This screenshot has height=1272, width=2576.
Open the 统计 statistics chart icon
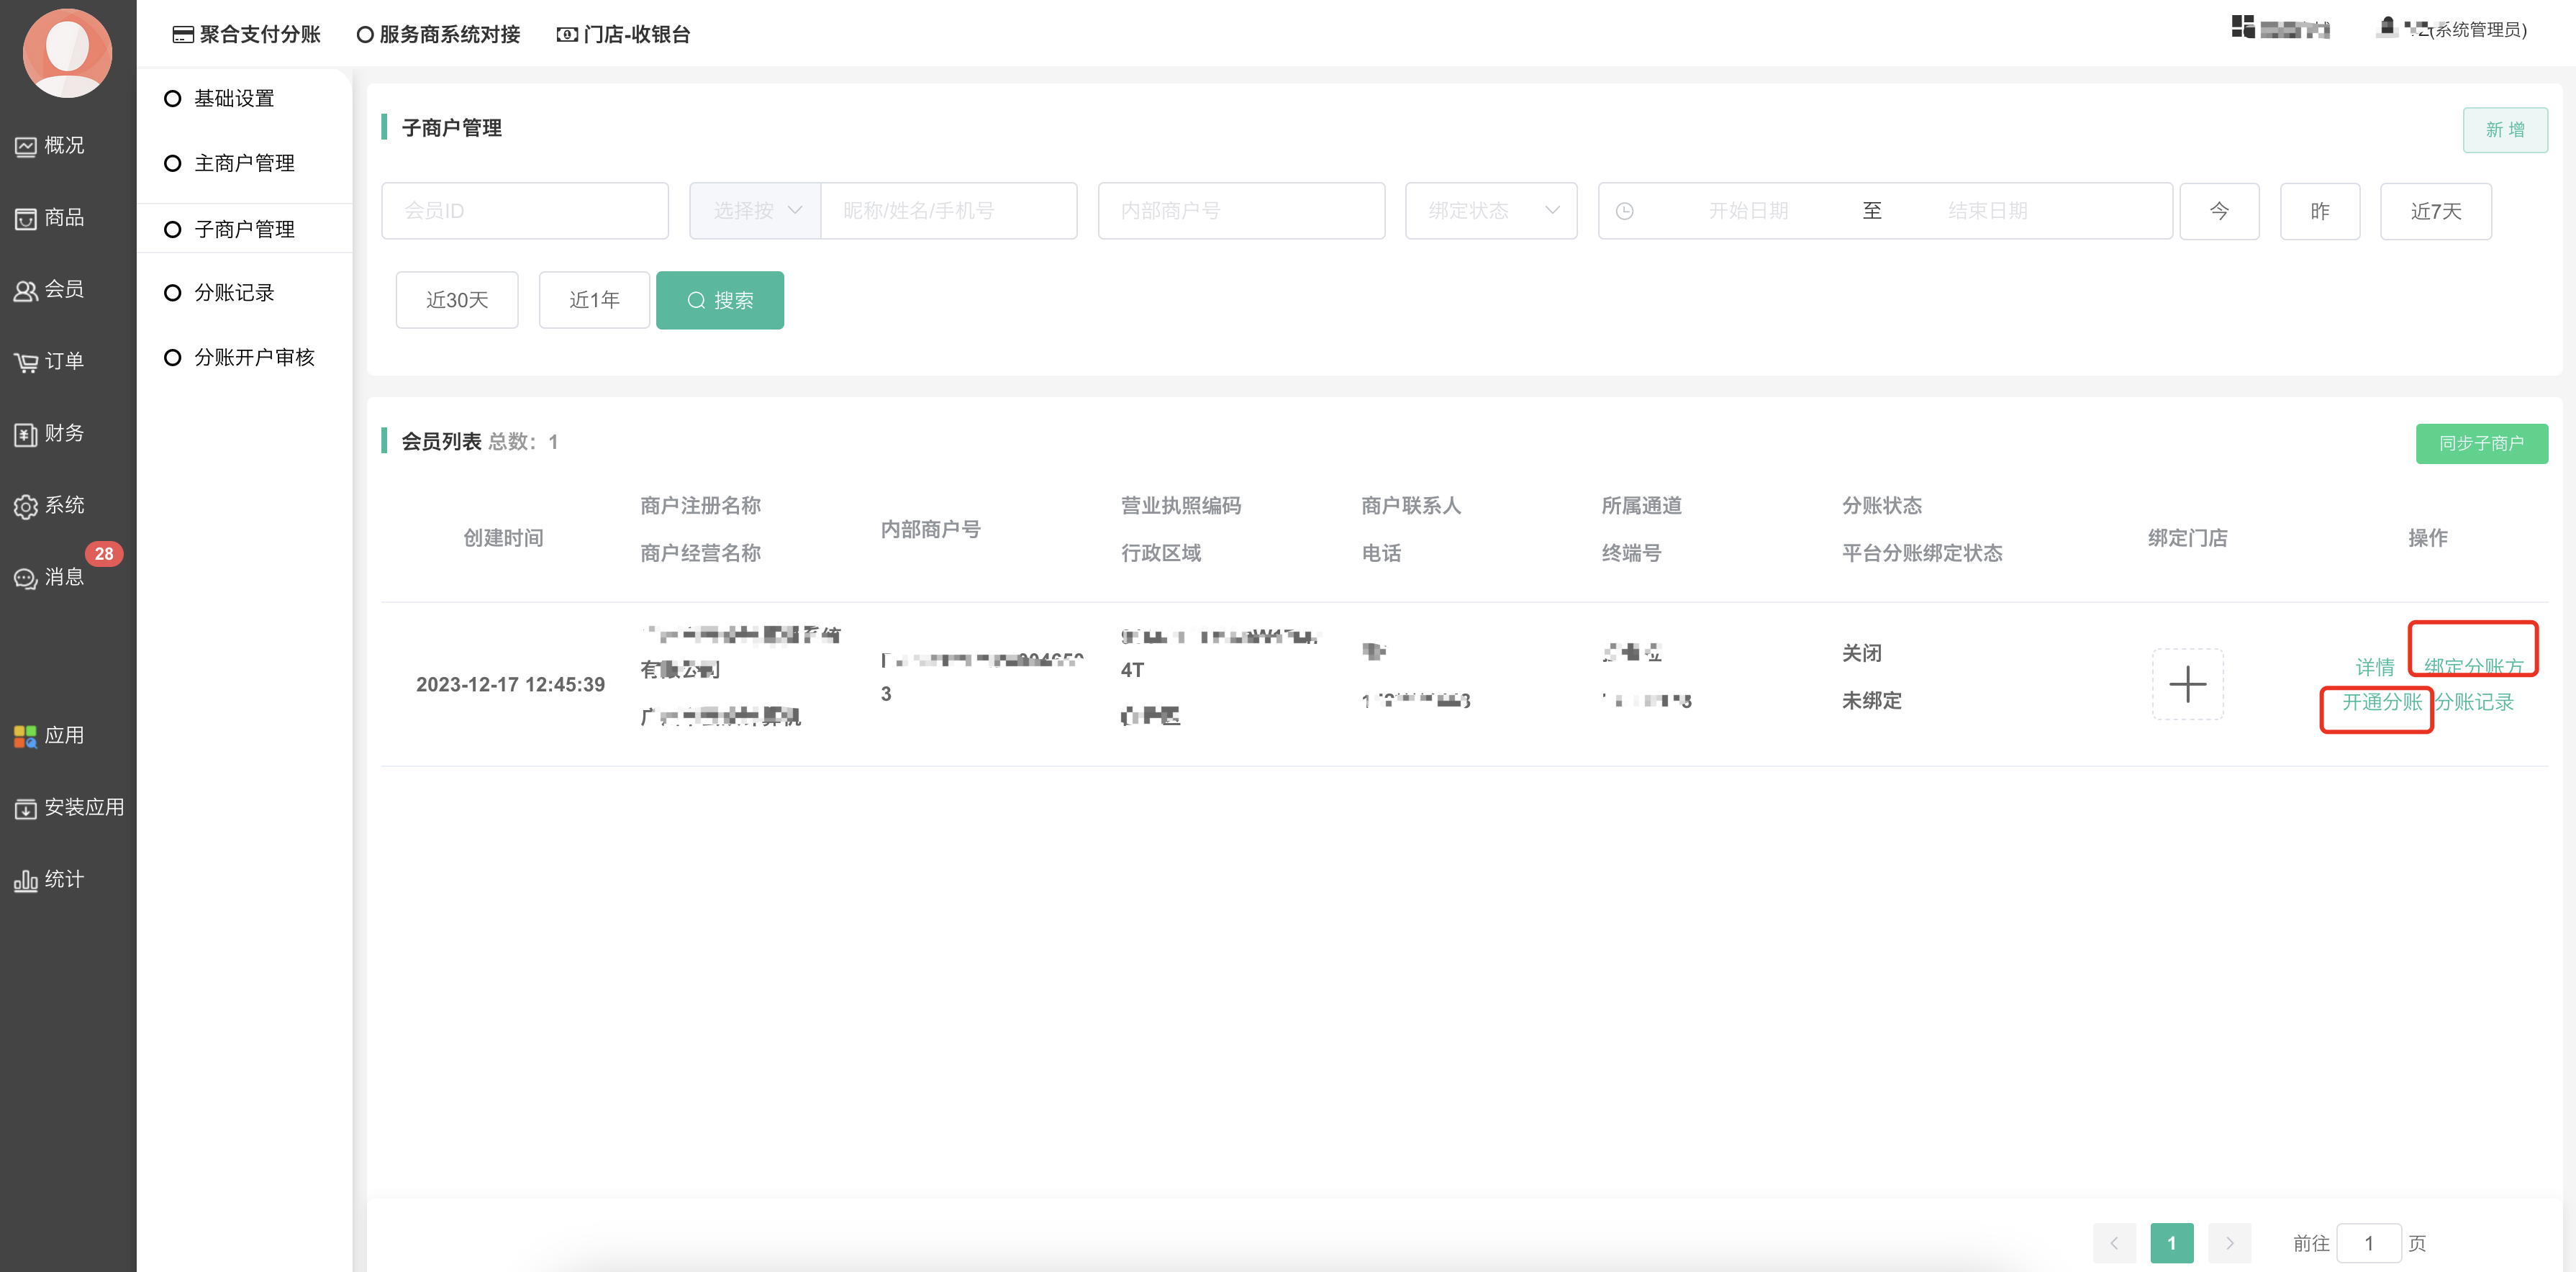click(x=26, y=880)
